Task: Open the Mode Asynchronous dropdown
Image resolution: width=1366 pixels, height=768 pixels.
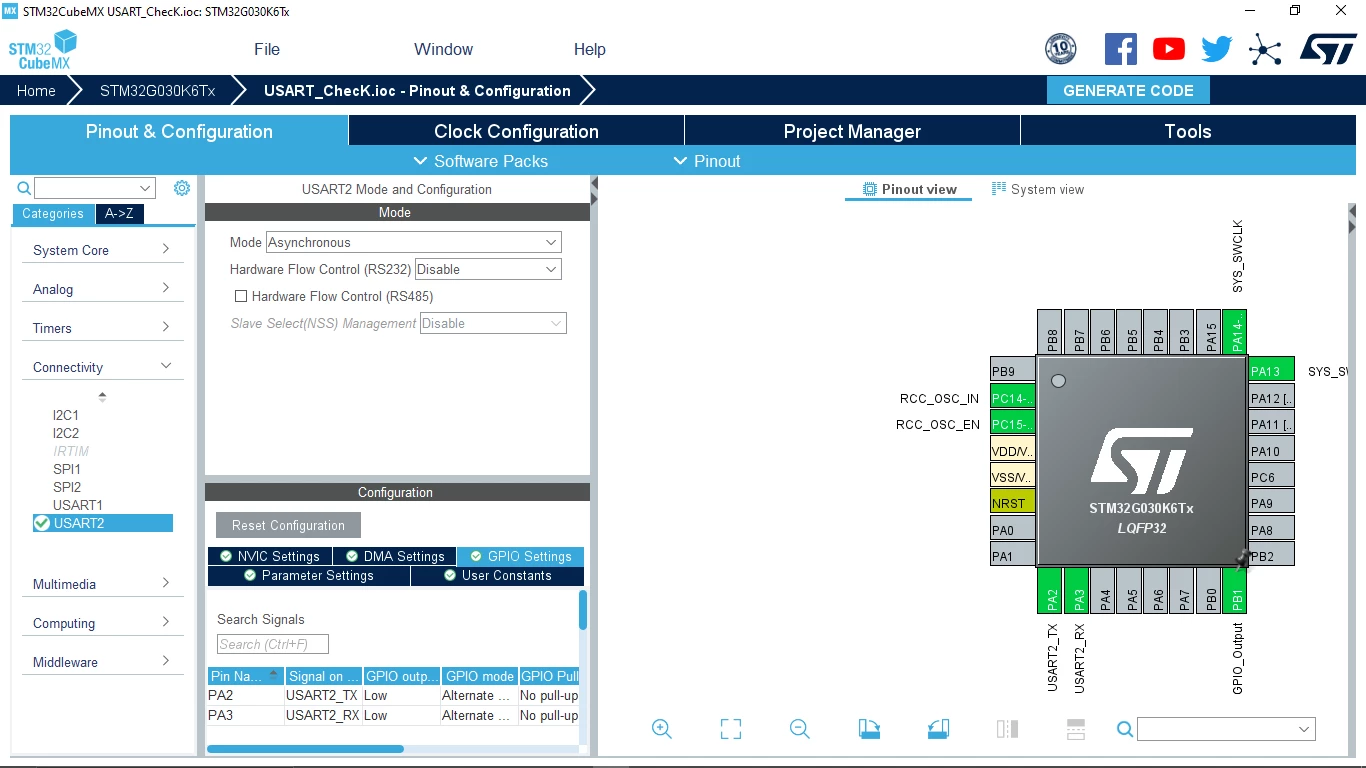Action: (x=413, y=242)
